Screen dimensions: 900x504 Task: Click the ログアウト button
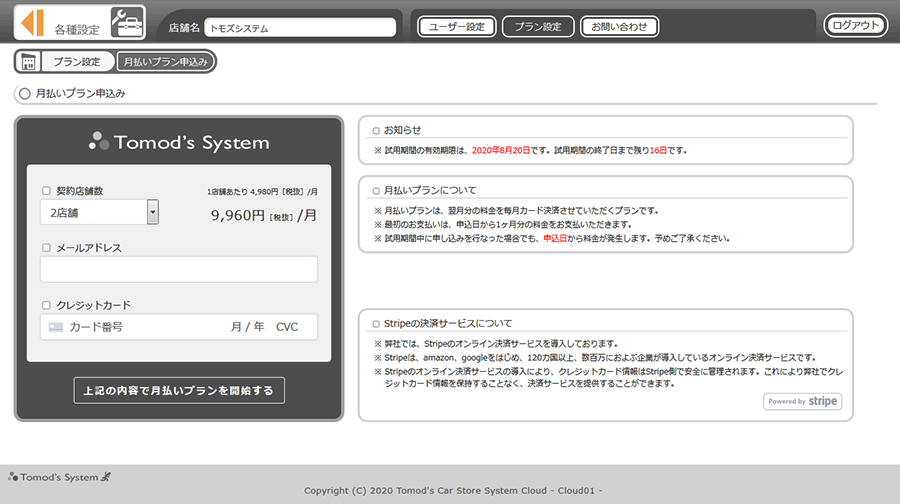tap(856, 25)
